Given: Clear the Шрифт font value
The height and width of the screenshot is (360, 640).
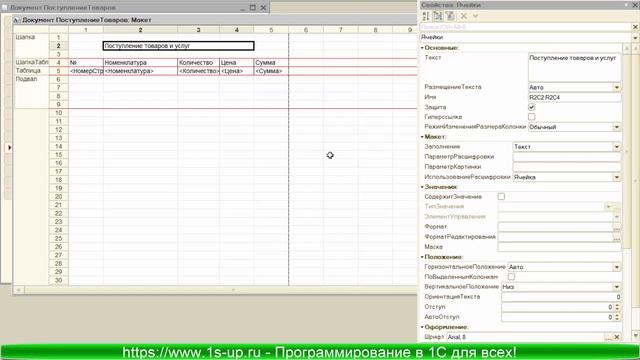Looking at the screenshot, I should 617,337.
